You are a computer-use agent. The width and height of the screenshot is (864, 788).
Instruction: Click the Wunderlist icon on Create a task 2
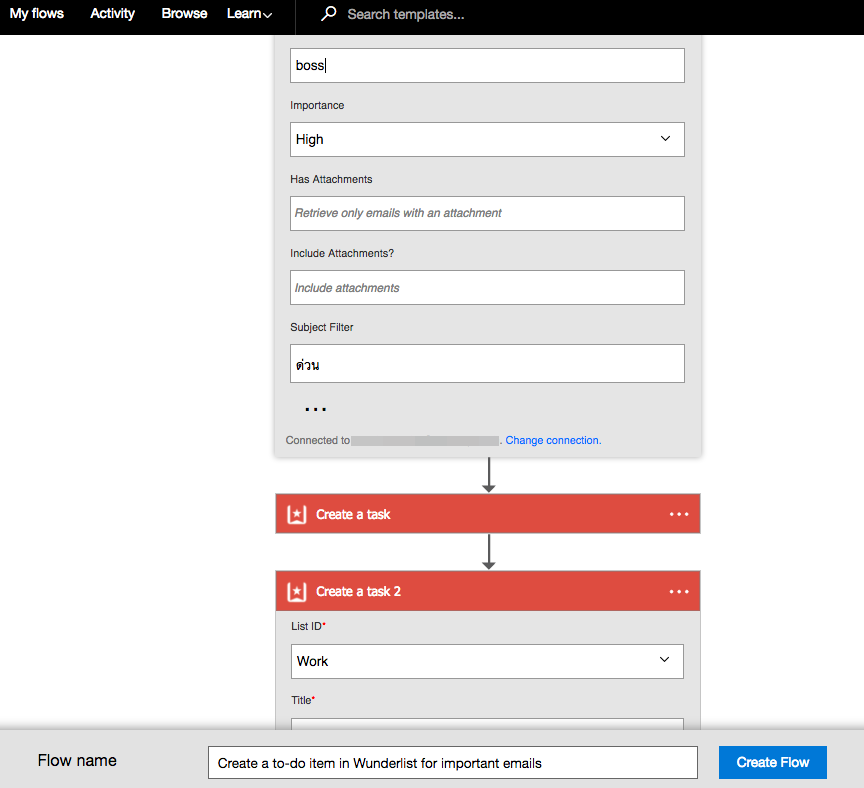click(296, 591)
